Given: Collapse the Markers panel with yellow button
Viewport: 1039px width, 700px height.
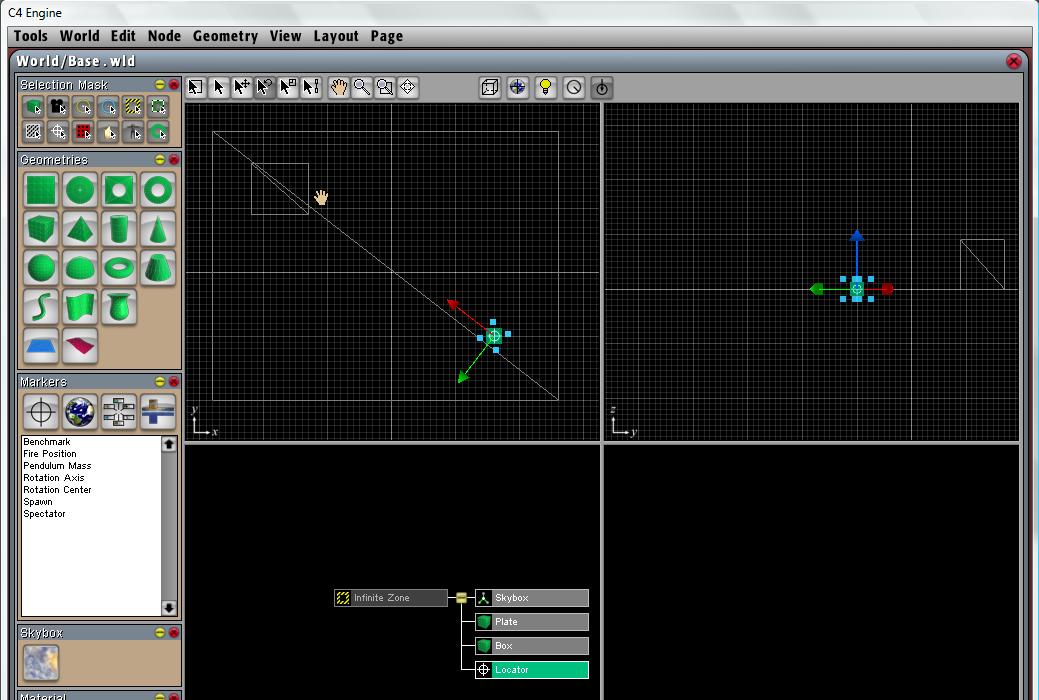Looking at the screenshot, I should click(x=160, y=382).
